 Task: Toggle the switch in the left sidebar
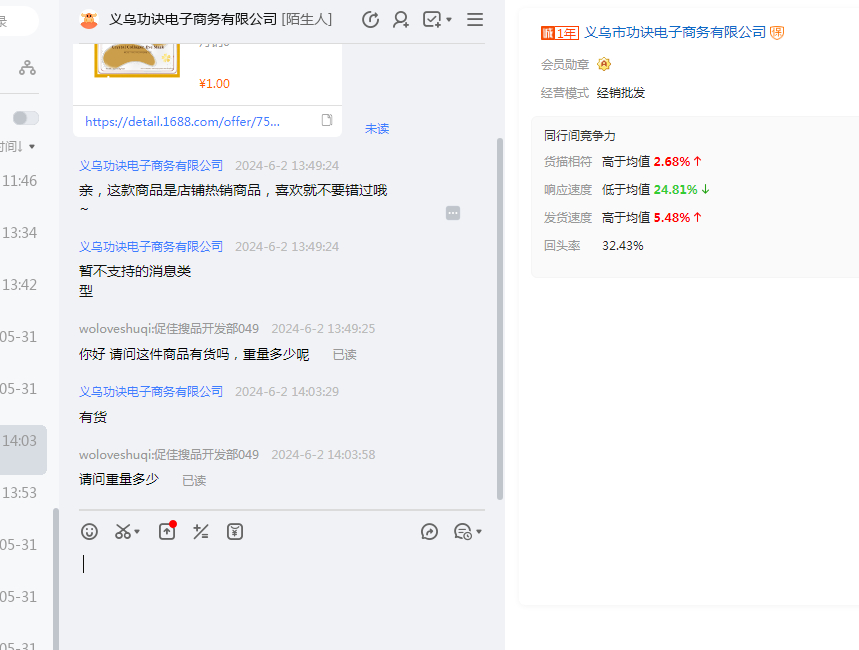tap(25, 118)
